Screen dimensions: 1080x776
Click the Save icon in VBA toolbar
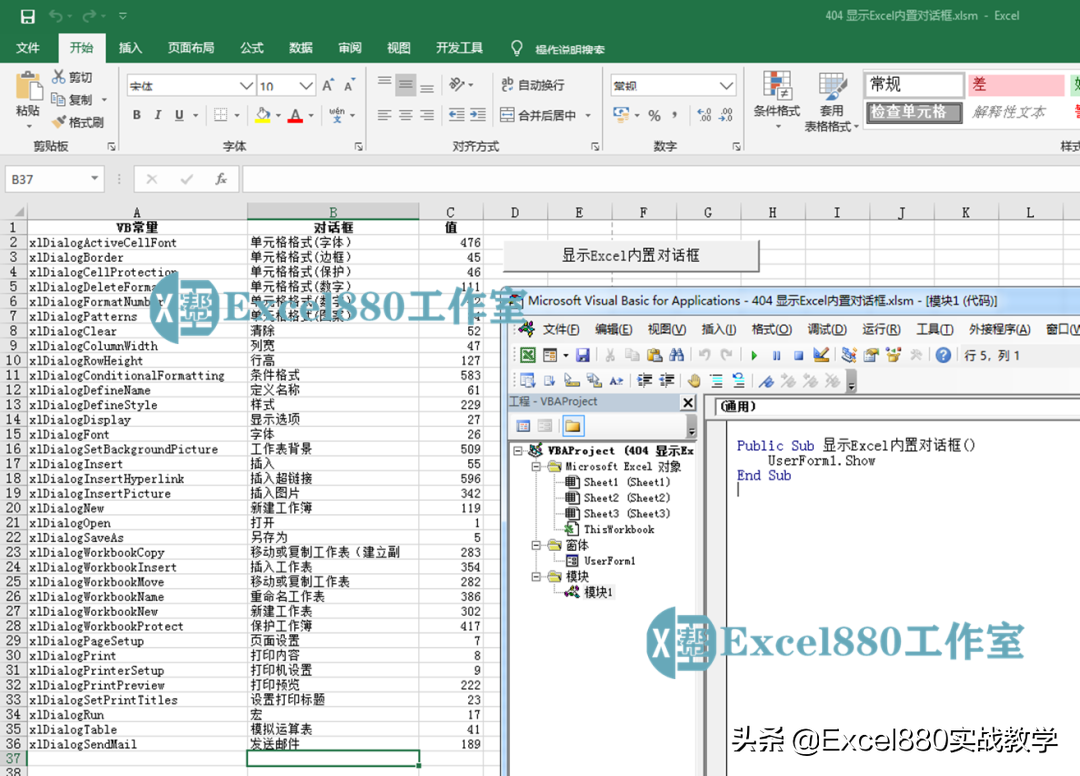[x=583, y=355]
